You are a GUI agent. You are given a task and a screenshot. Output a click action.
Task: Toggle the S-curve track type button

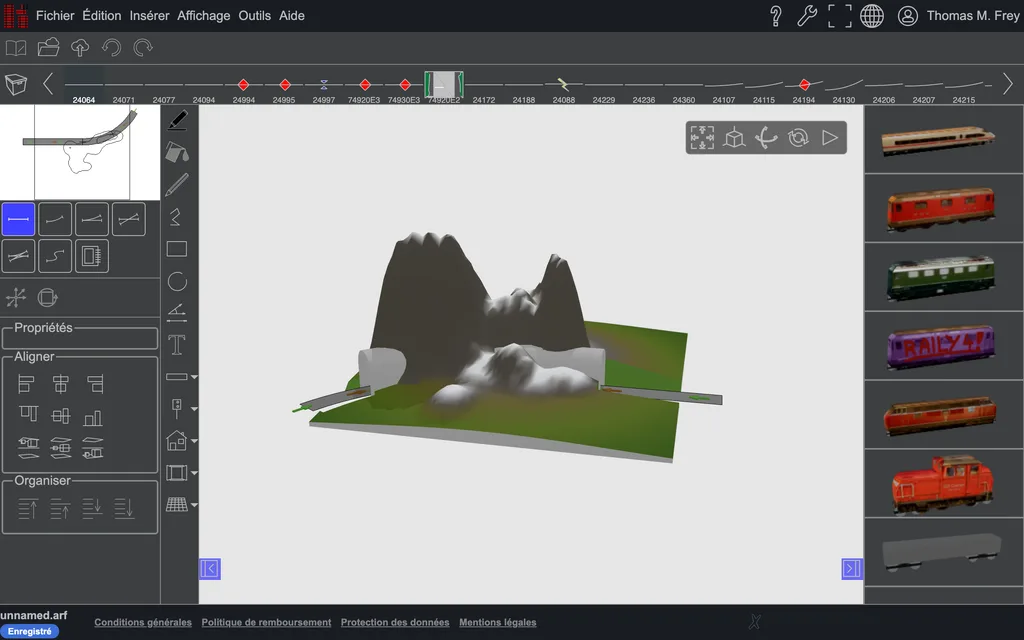coord(55,256)
